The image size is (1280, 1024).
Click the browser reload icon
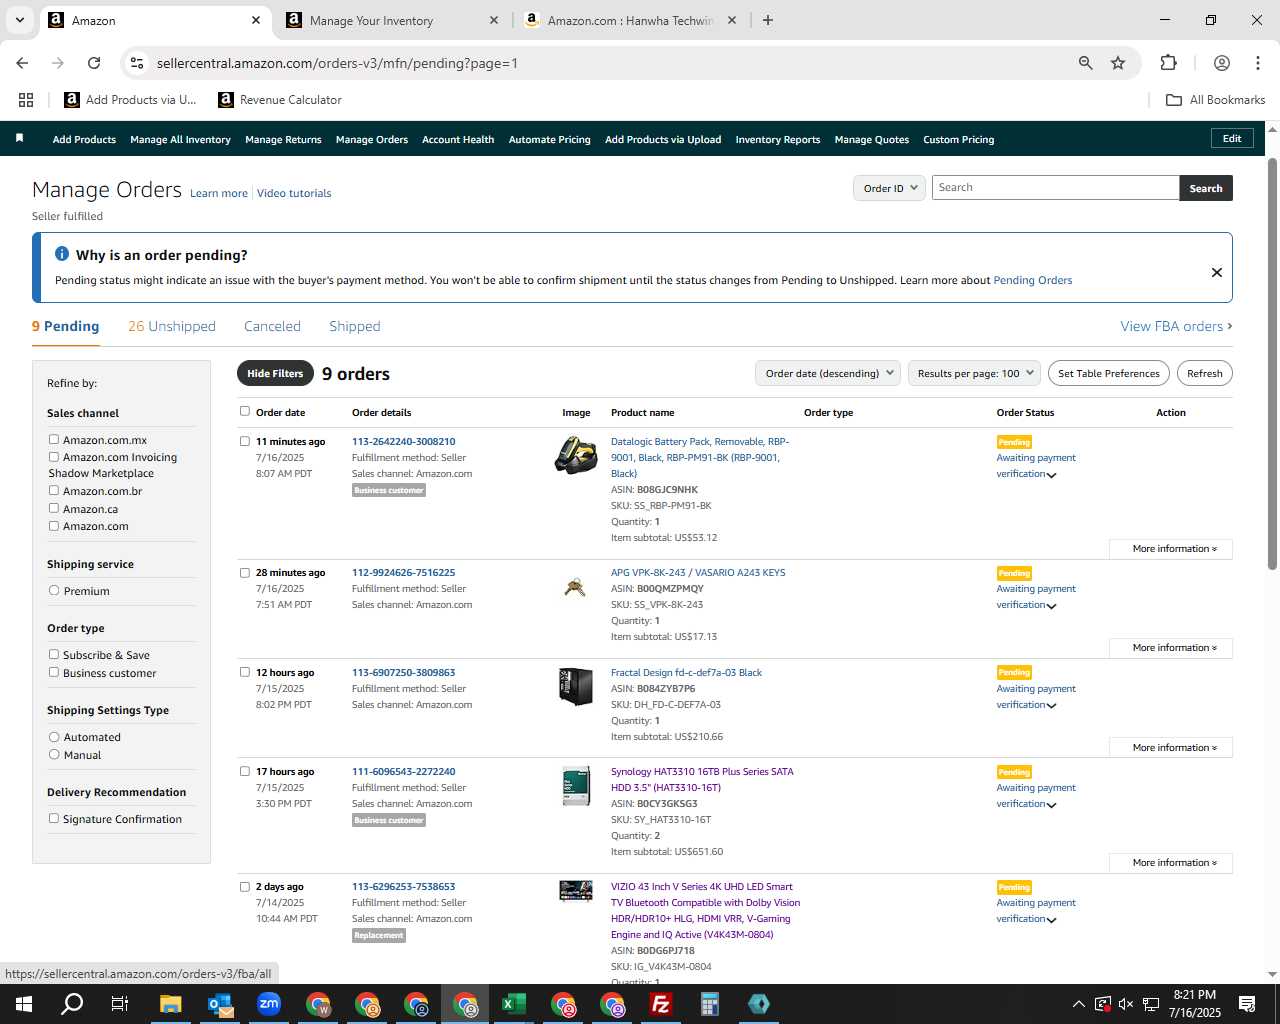(x=94, y=63)
